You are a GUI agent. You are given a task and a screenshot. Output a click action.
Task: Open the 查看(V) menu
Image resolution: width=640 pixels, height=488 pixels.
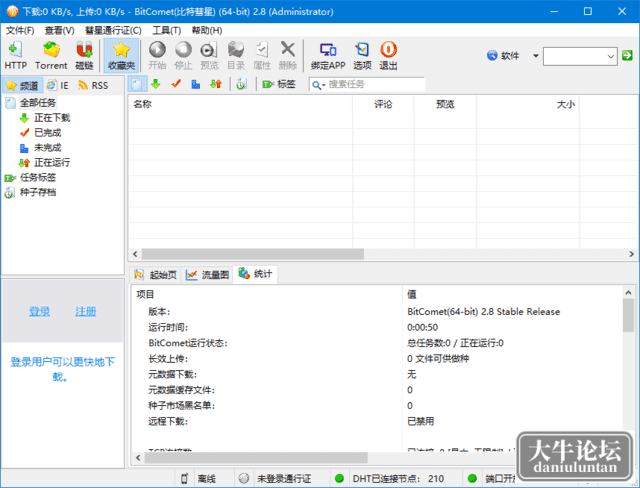coord(60,31)
